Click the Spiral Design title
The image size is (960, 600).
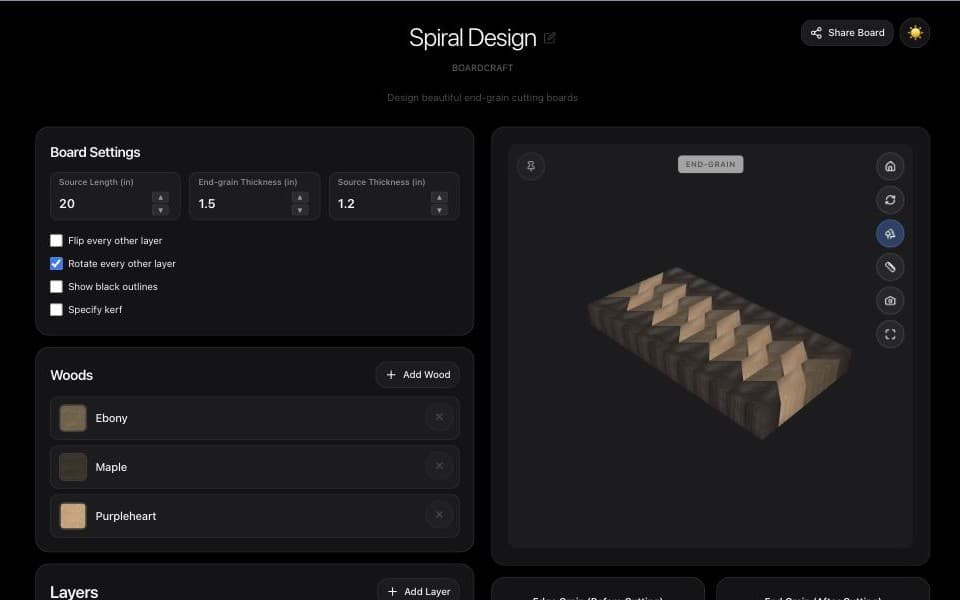[473, 38]
